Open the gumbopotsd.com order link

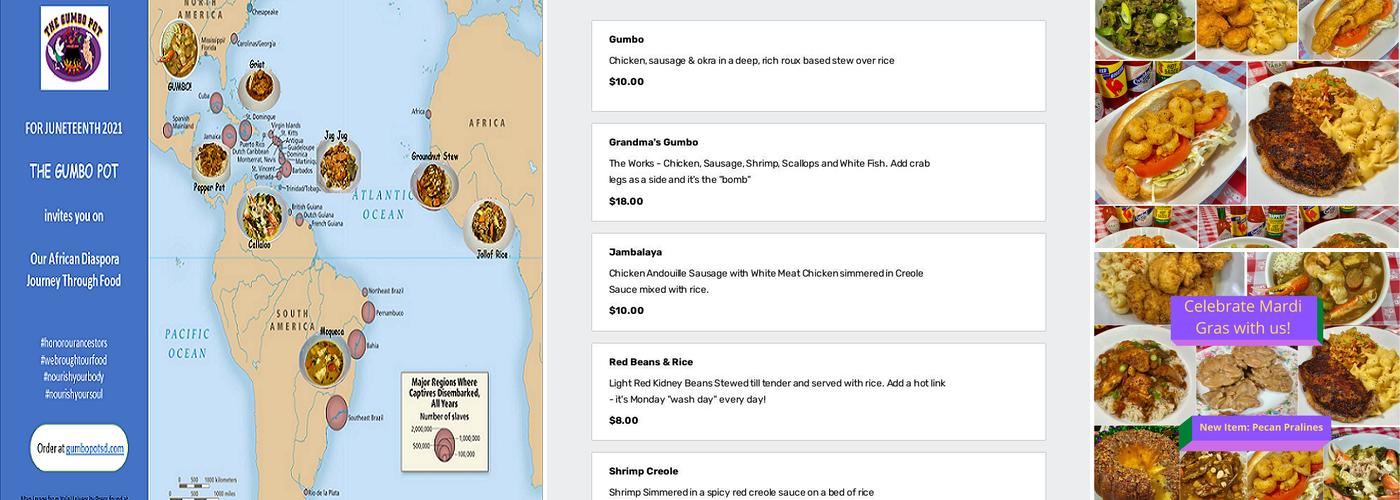[x=79, y=448]
